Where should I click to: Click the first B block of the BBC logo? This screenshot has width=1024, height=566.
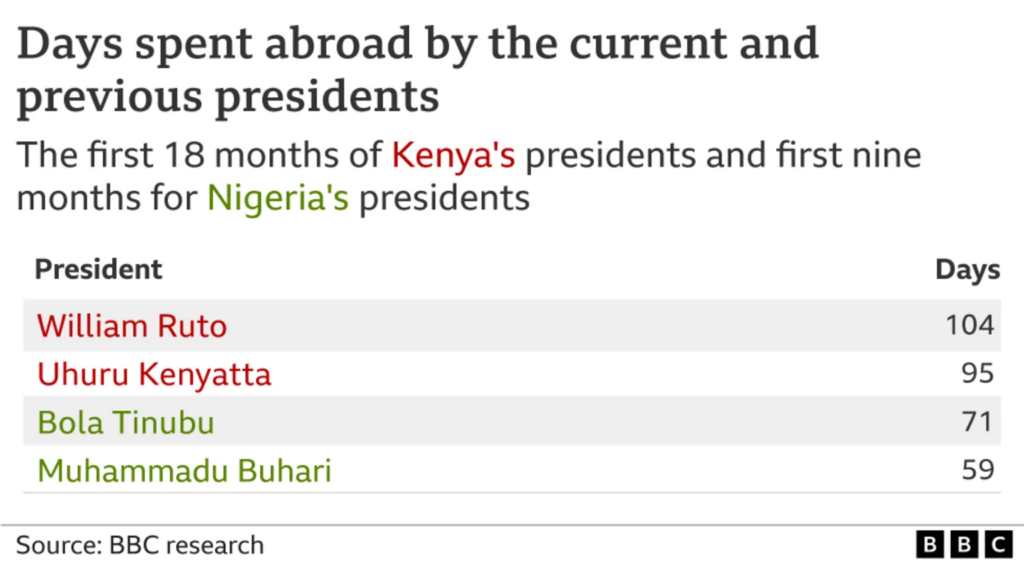coord(930,545)
